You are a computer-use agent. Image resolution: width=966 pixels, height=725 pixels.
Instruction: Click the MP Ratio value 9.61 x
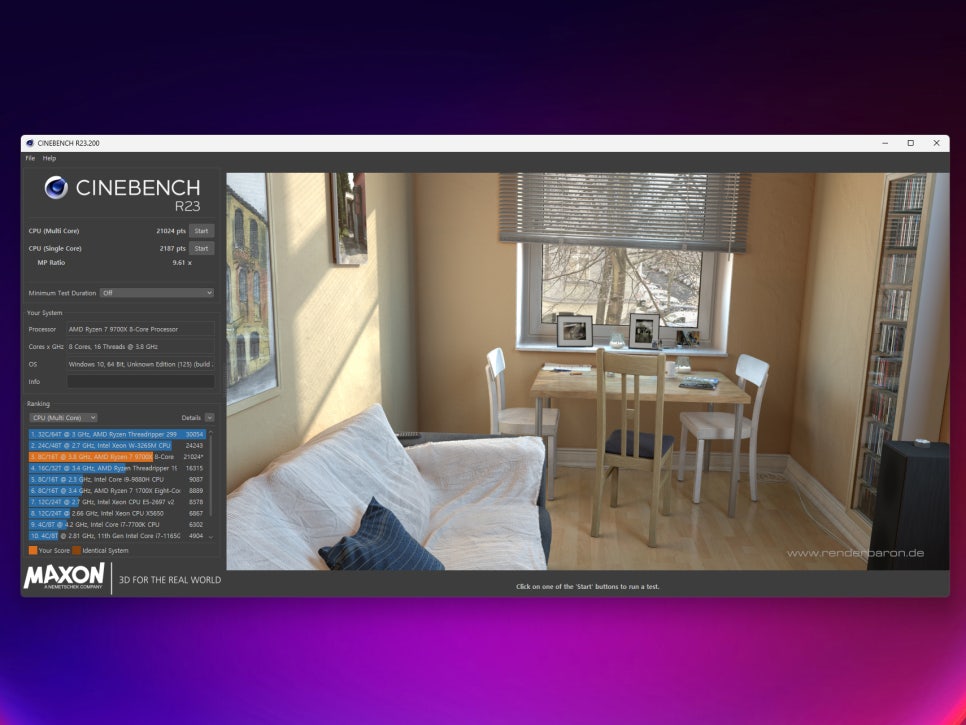click(182, 262)
